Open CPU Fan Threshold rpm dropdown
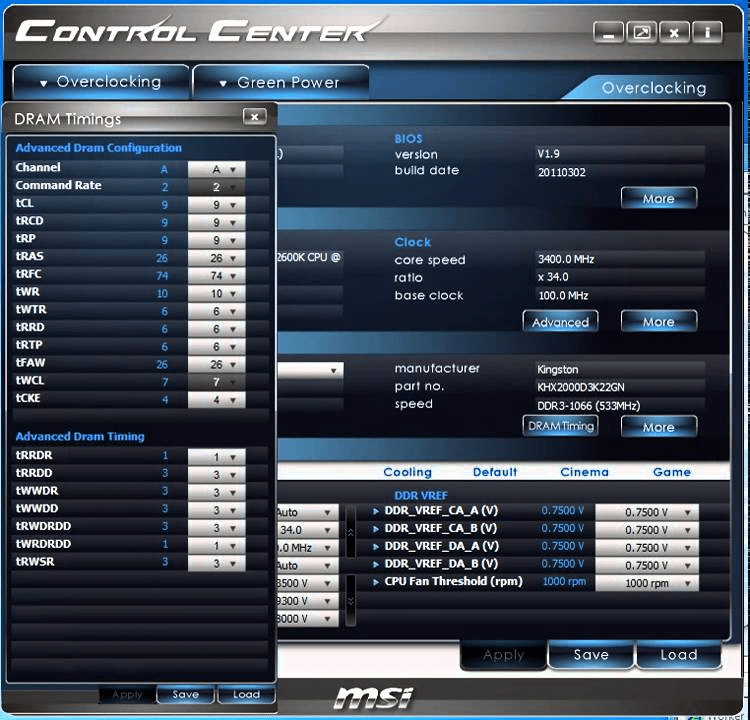 (x=647, y=583)
